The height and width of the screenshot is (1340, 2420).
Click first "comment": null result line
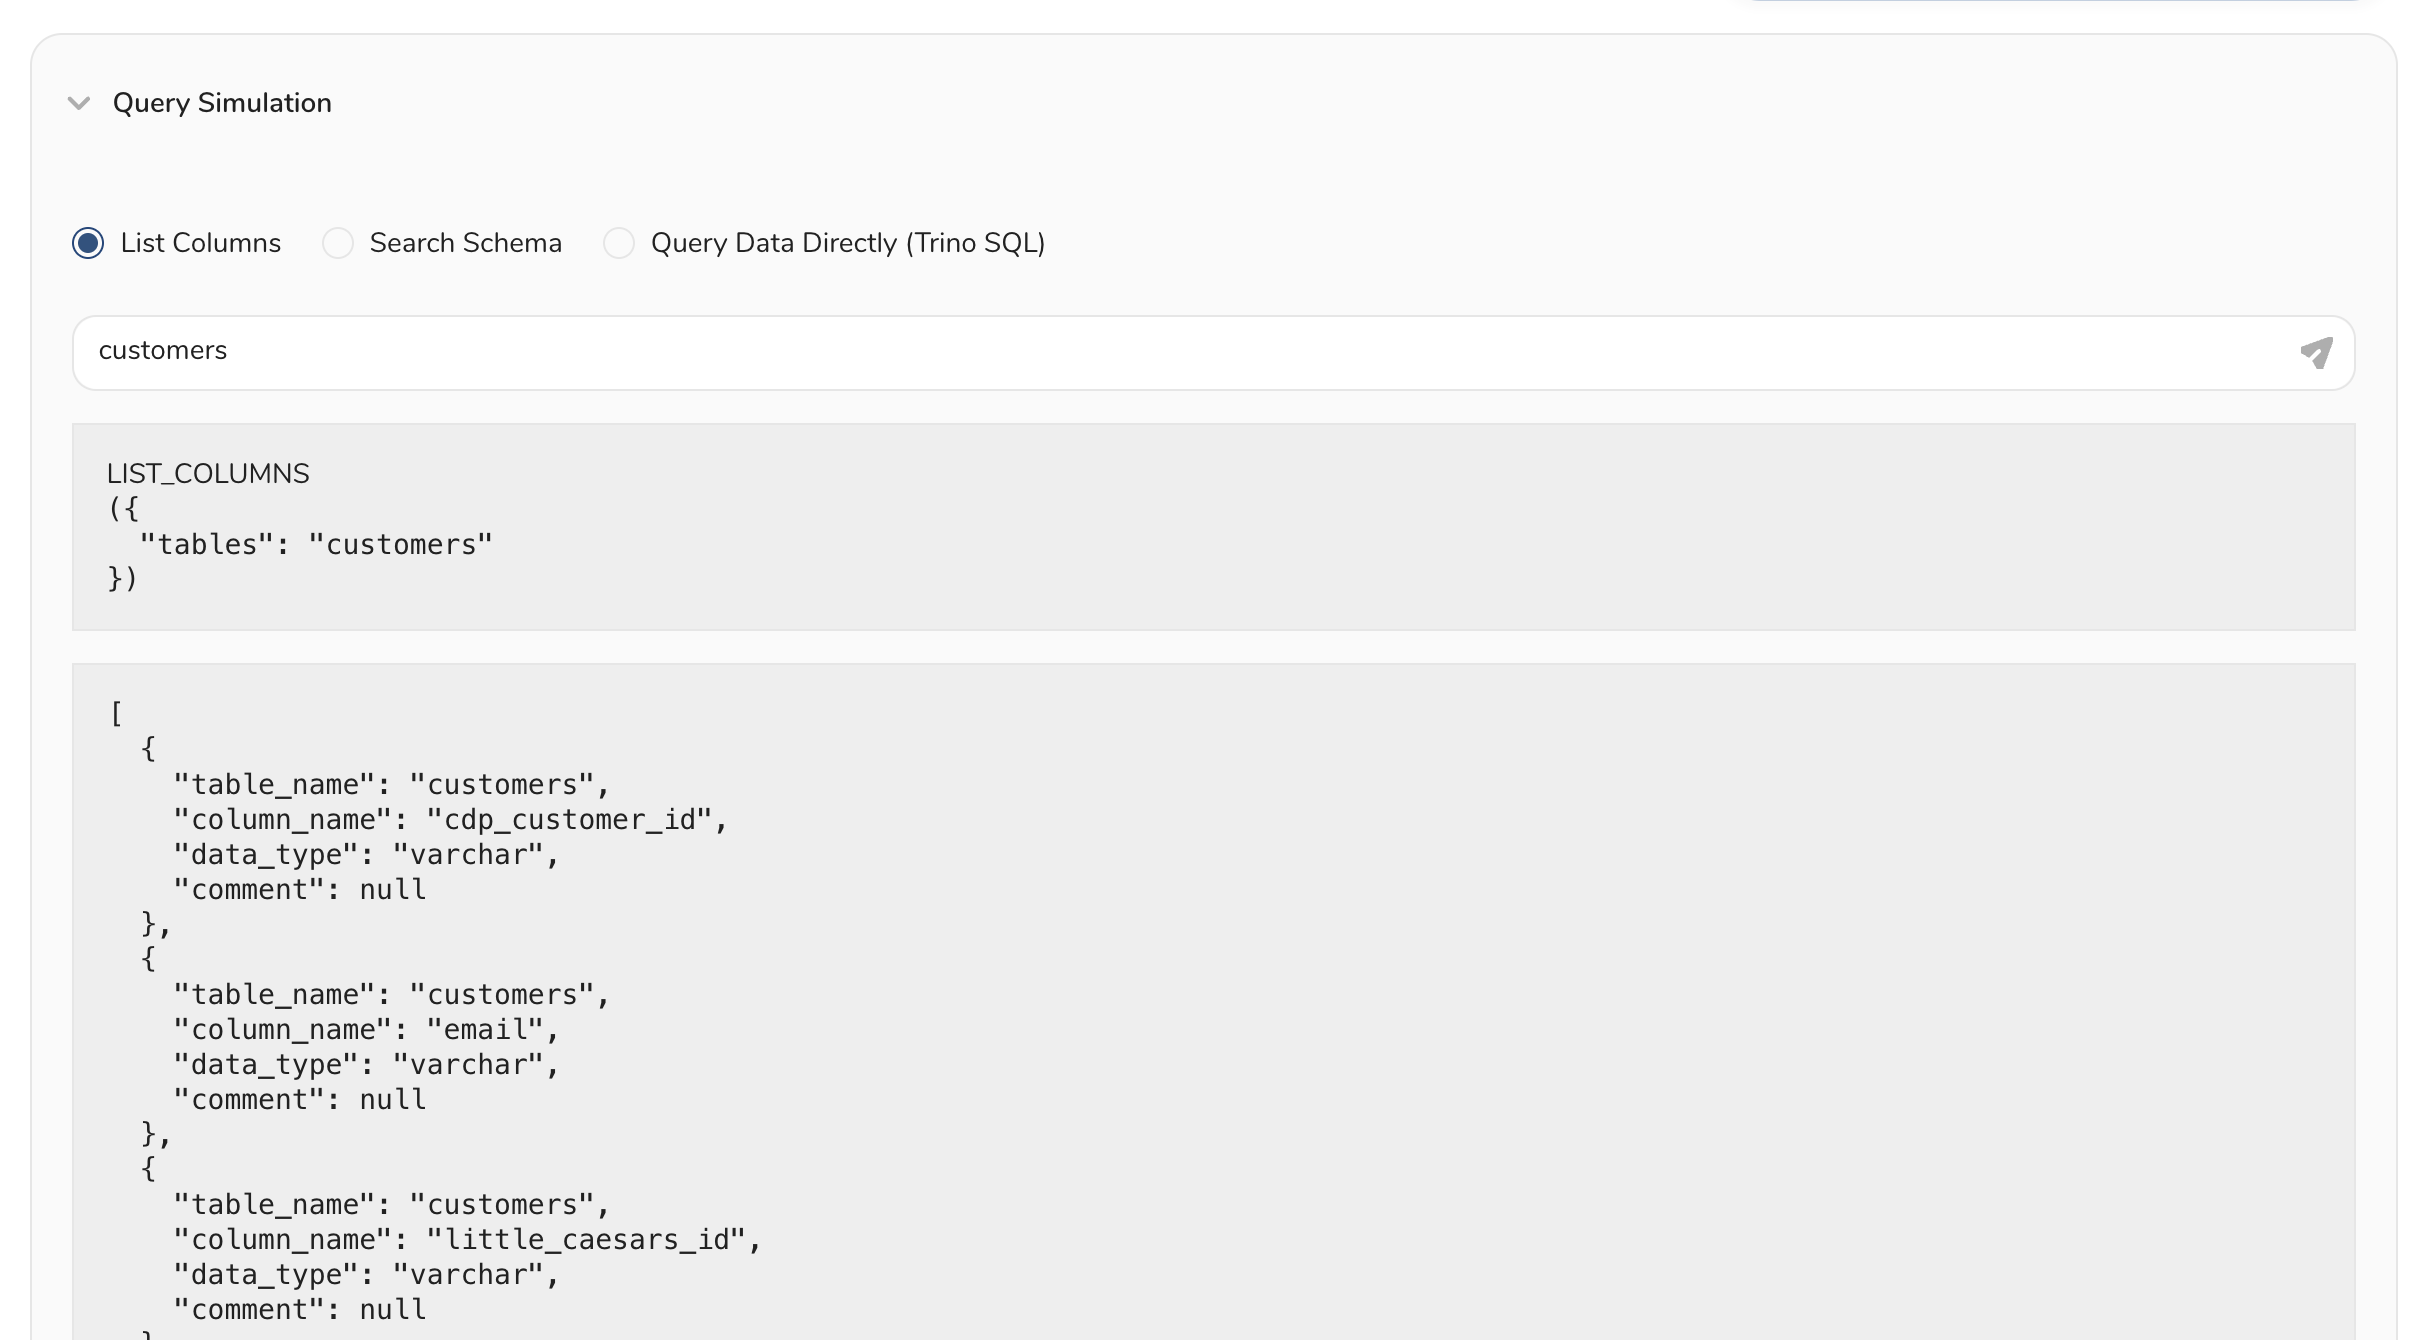299,890
